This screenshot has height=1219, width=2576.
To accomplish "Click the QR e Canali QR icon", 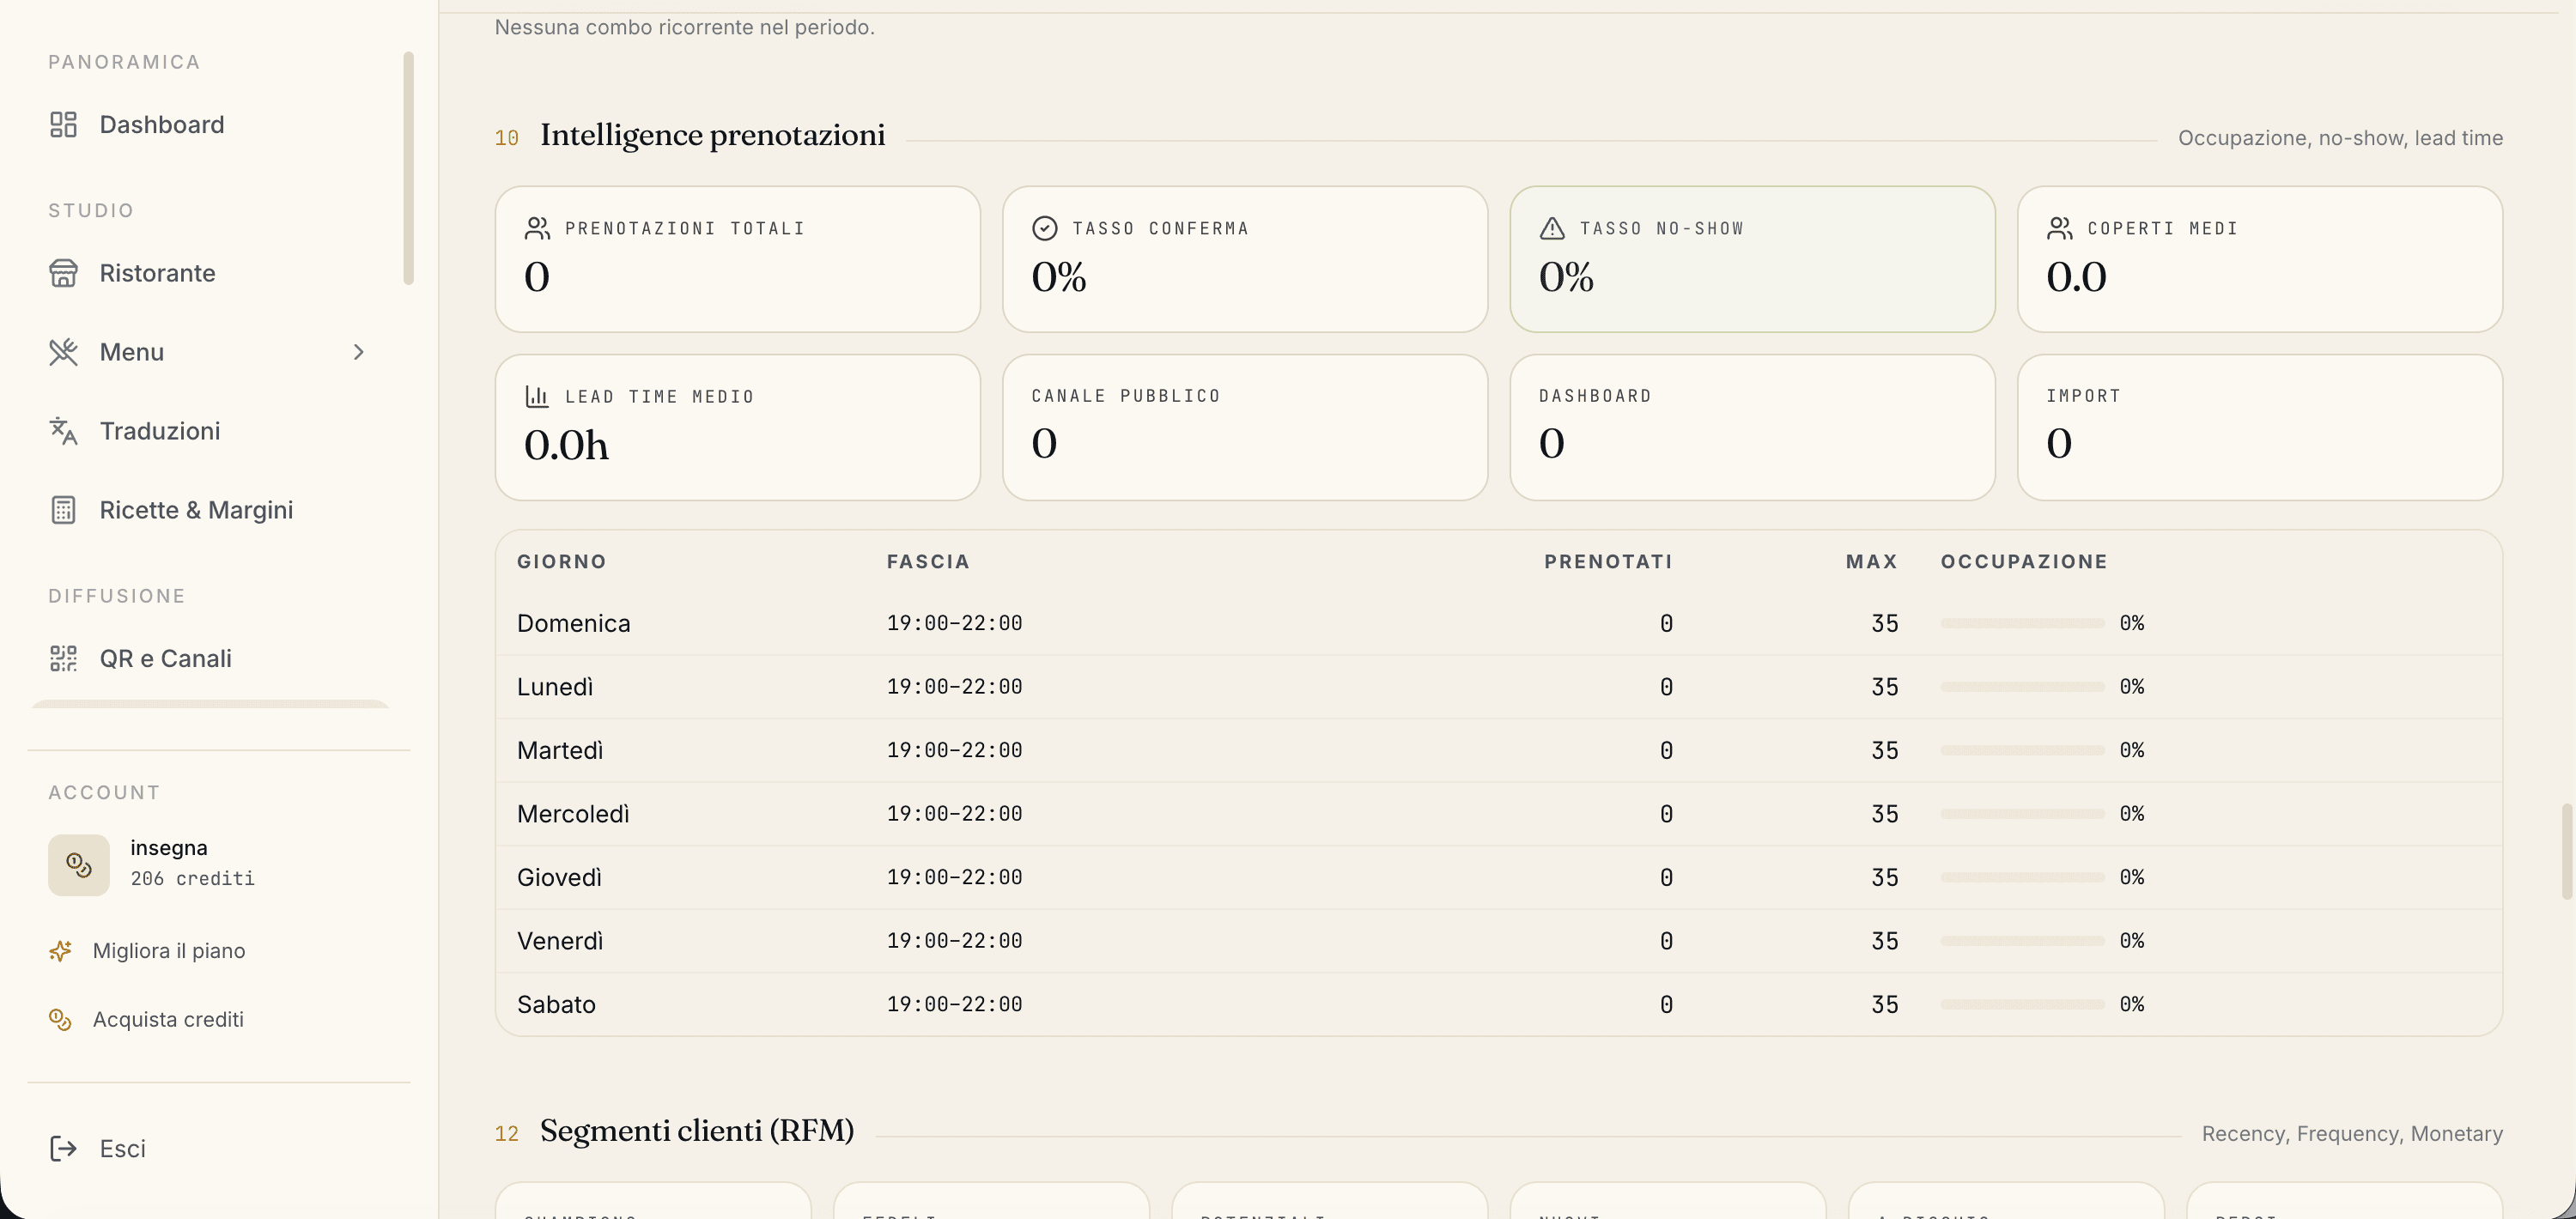I will tap(63, 658).
